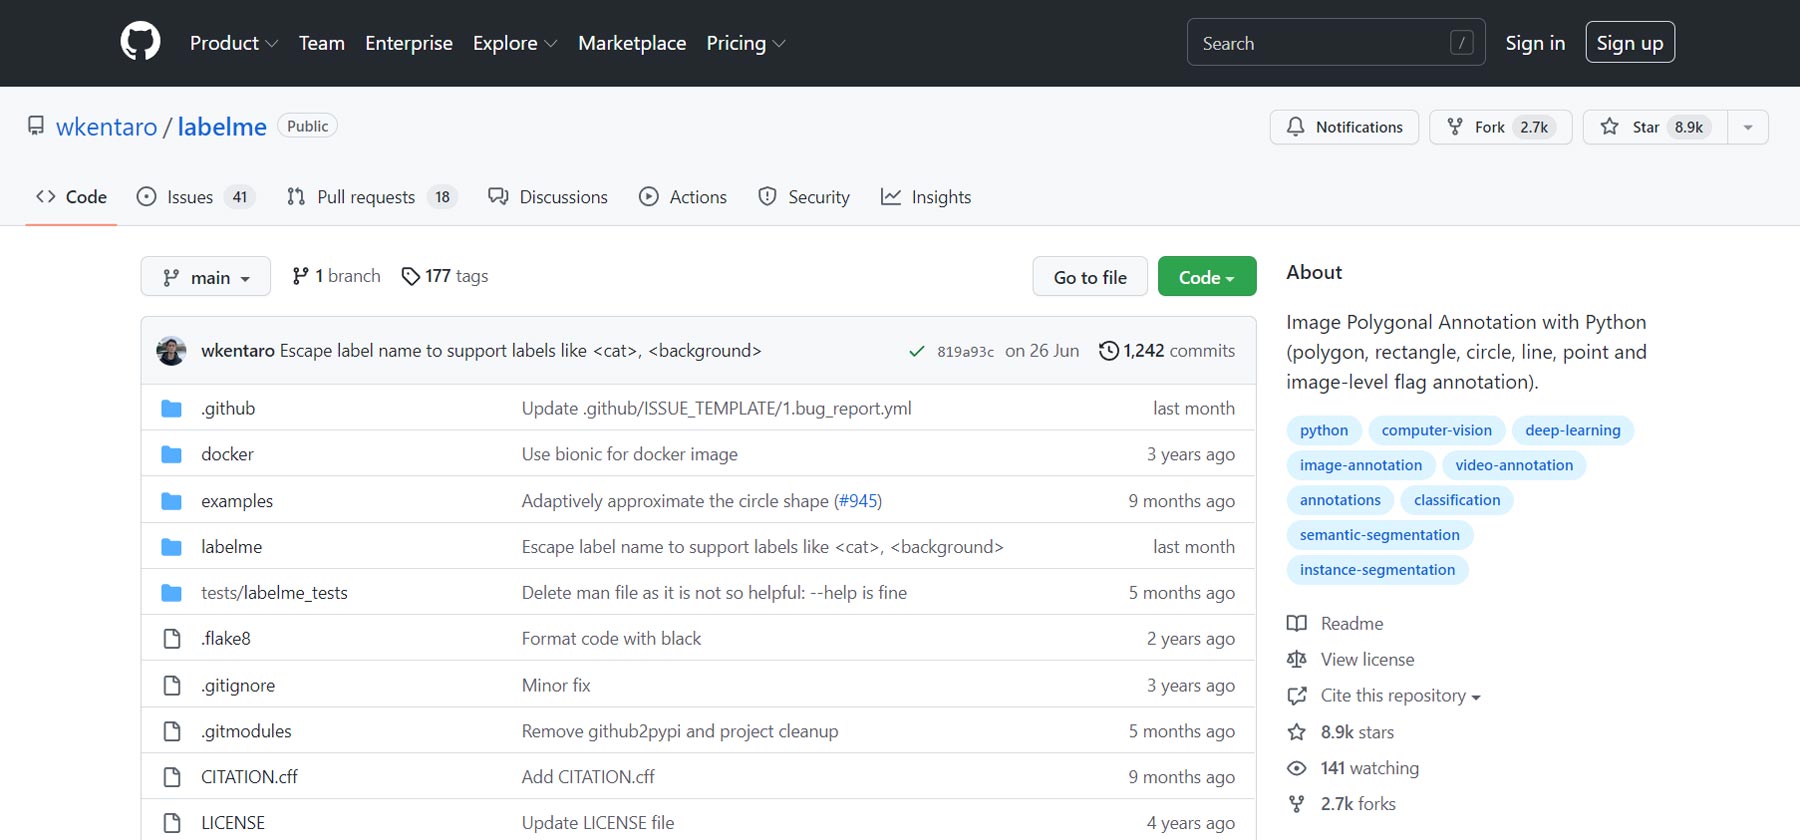Click the folder icon for docker

pyautogui.click(x=172, y=454)
